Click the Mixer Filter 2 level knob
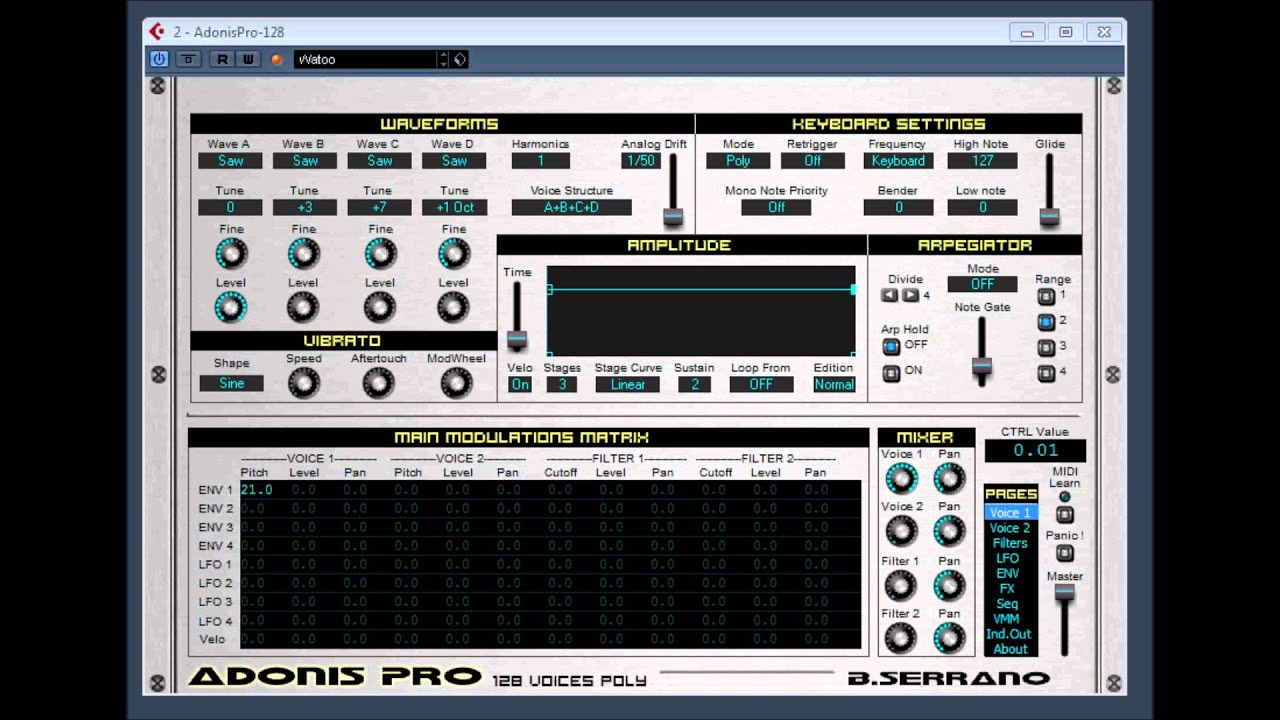Viewport: 1280px width, 720px height. tap(901, 637)
